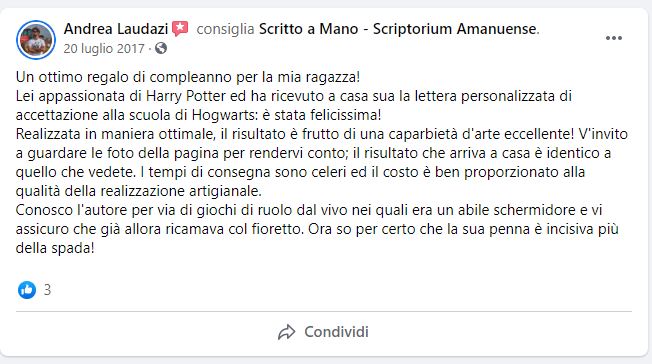Screen dimensions: 652x364
Task: Click the blue like reaction icon
Action: pyautogui.click(x=27, y=290)
